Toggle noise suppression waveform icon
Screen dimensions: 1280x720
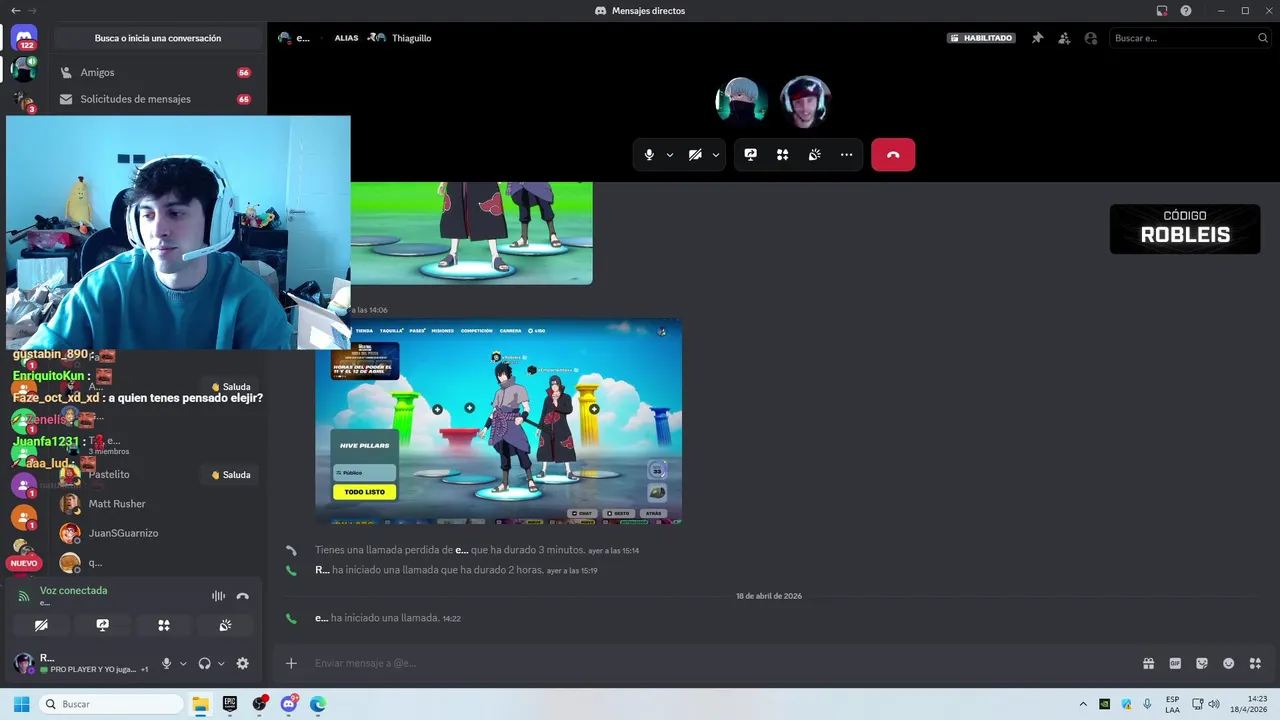[x=218, y=596]
